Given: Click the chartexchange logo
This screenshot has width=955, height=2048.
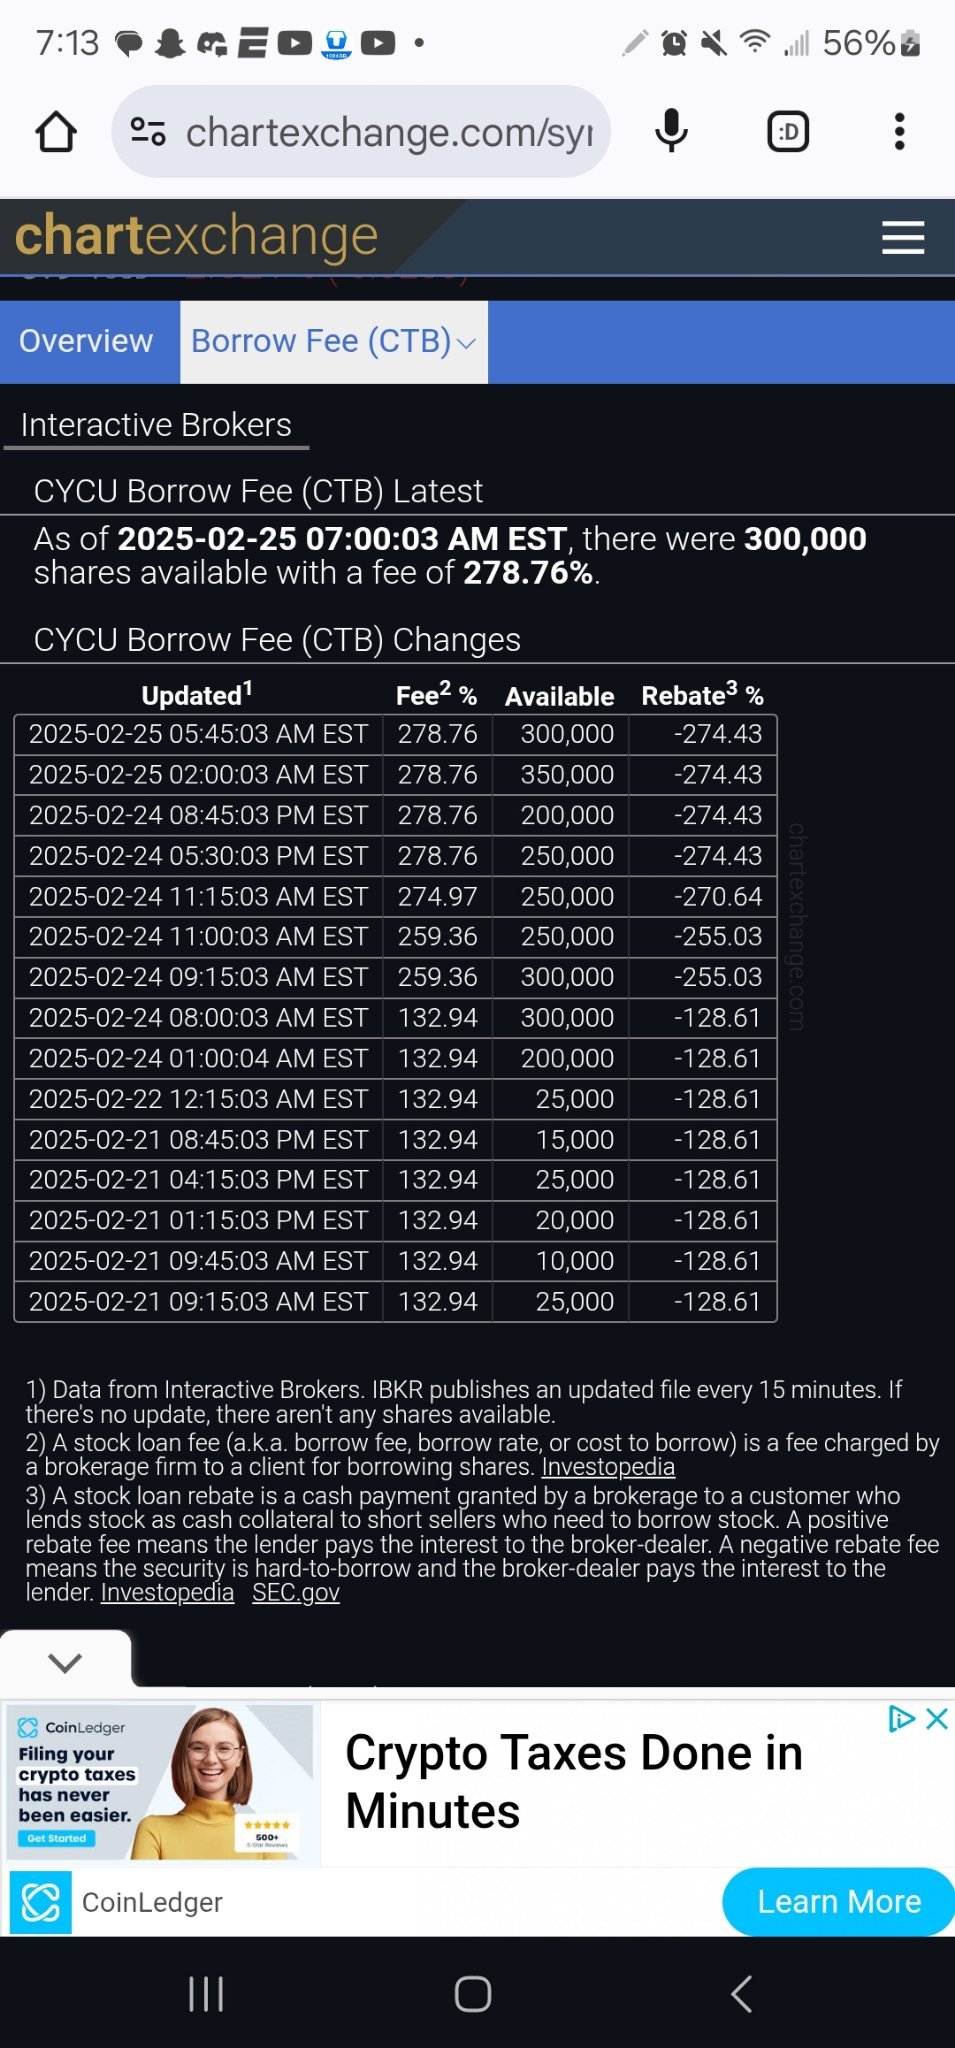Looking at the screenshot, I should (x=197, y=236).
